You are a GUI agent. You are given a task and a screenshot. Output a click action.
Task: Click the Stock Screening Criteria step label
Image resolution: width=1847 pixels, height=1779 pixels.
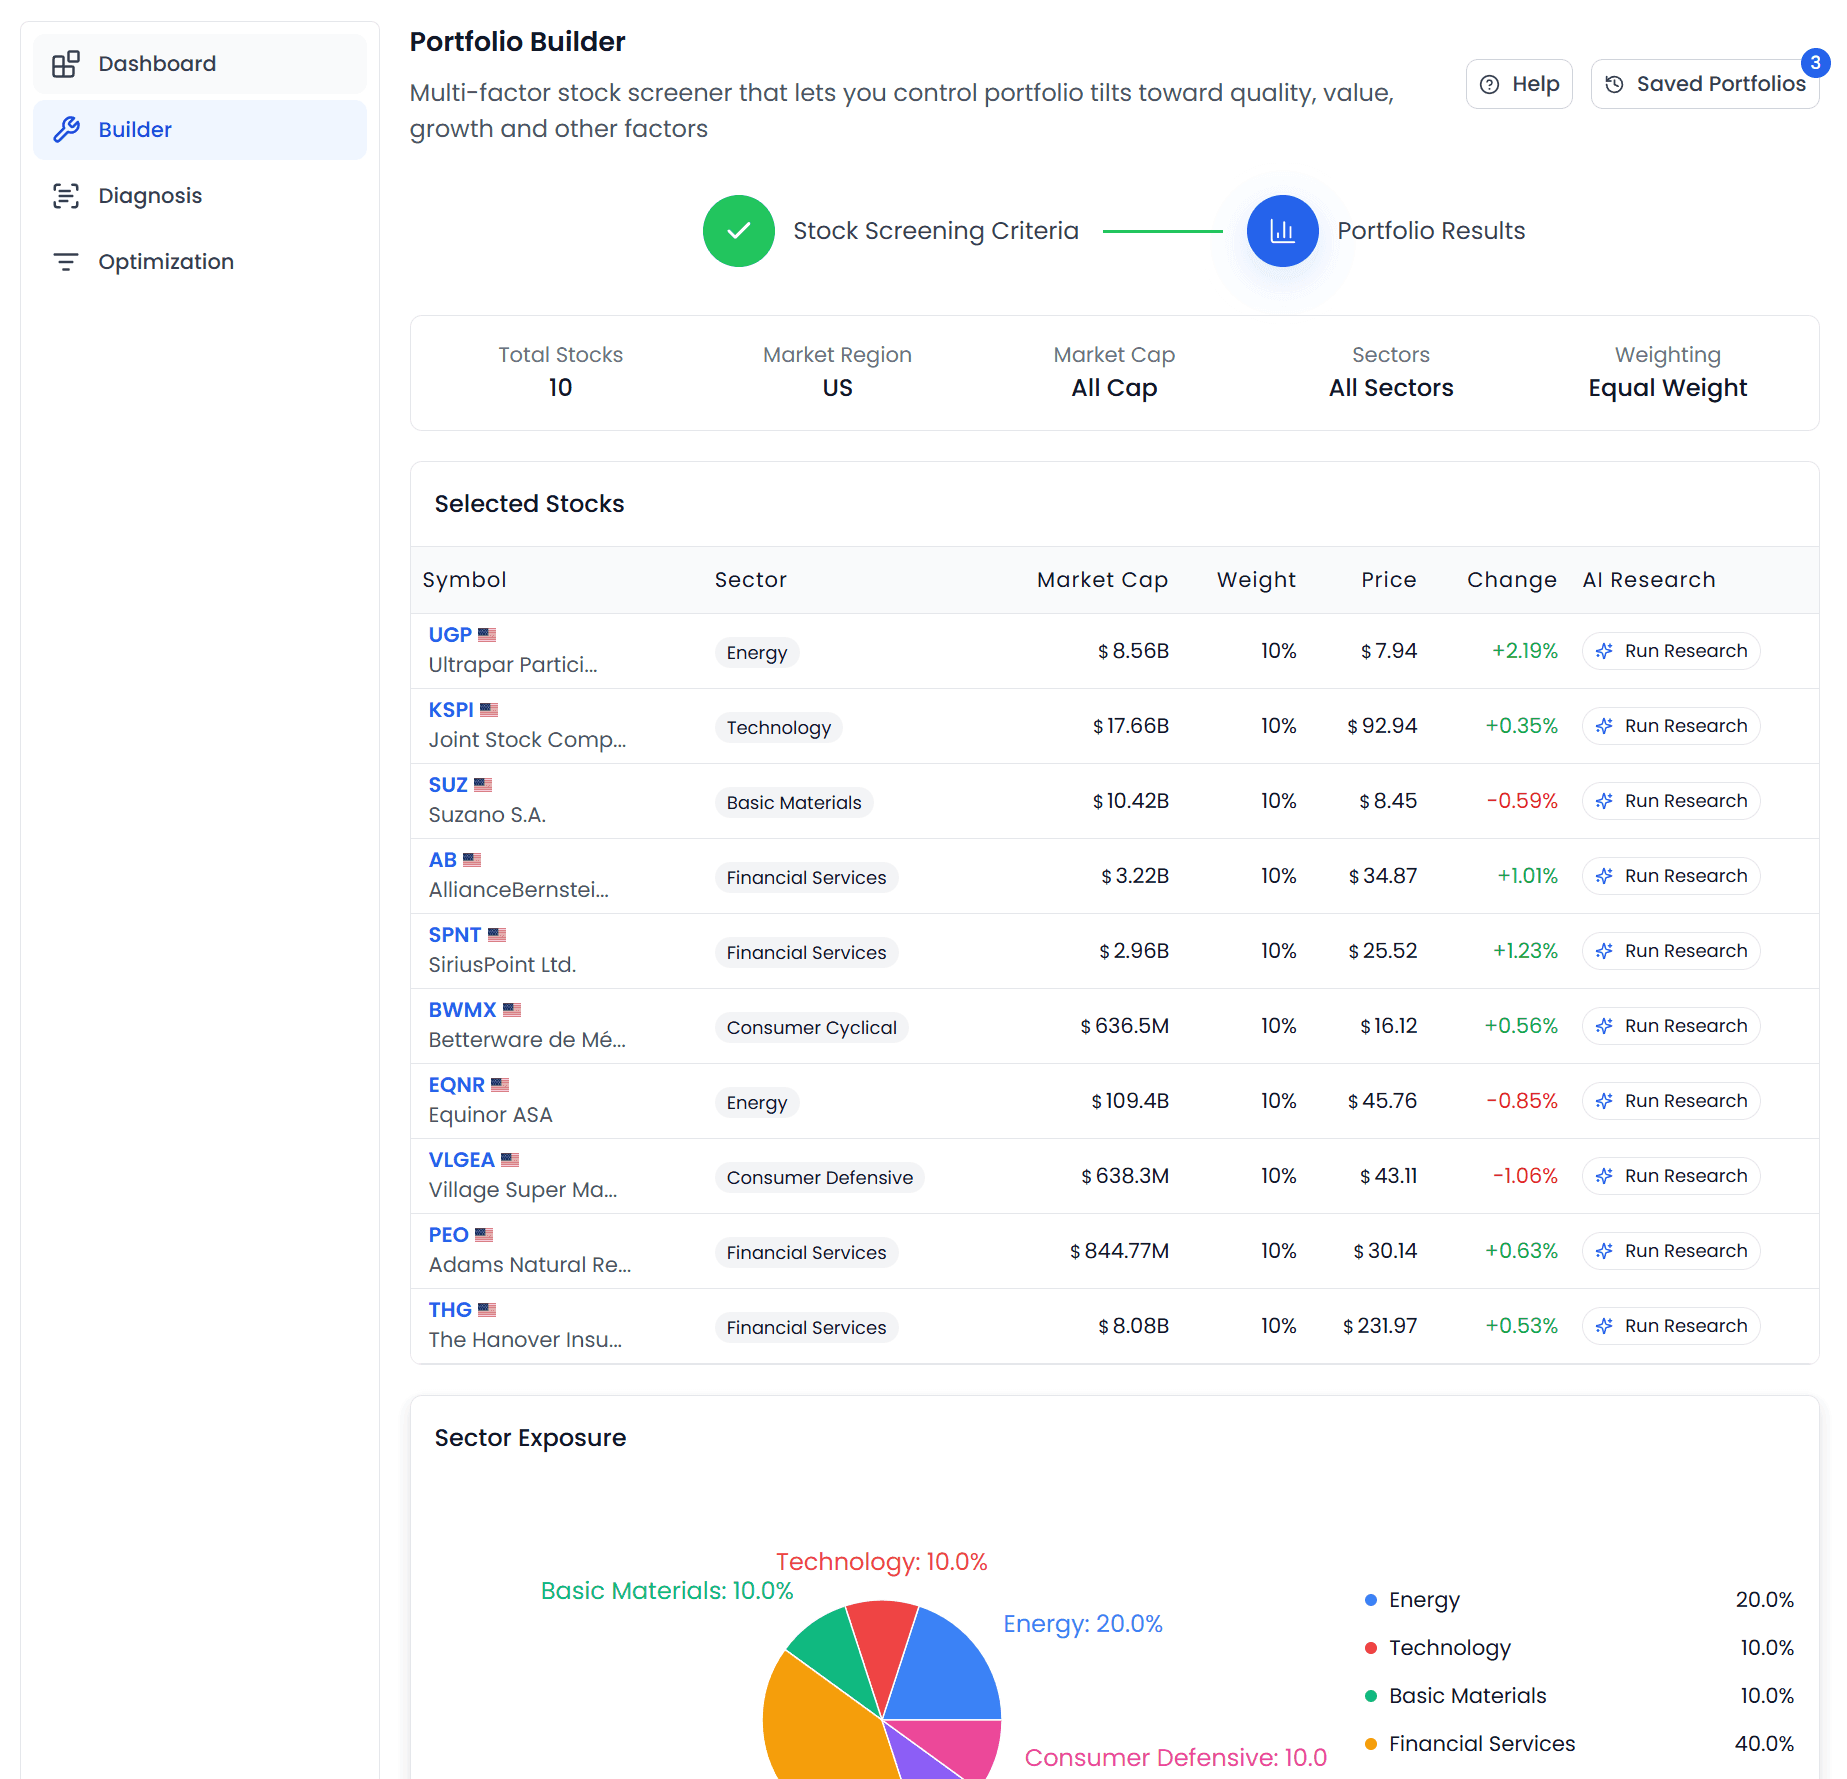click(x=936, y=231)
